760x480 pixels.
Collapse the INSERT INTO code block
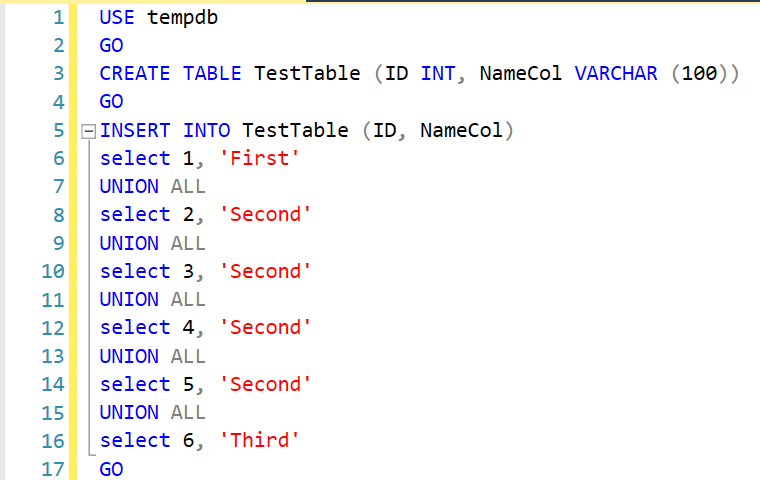coord(89,131)
